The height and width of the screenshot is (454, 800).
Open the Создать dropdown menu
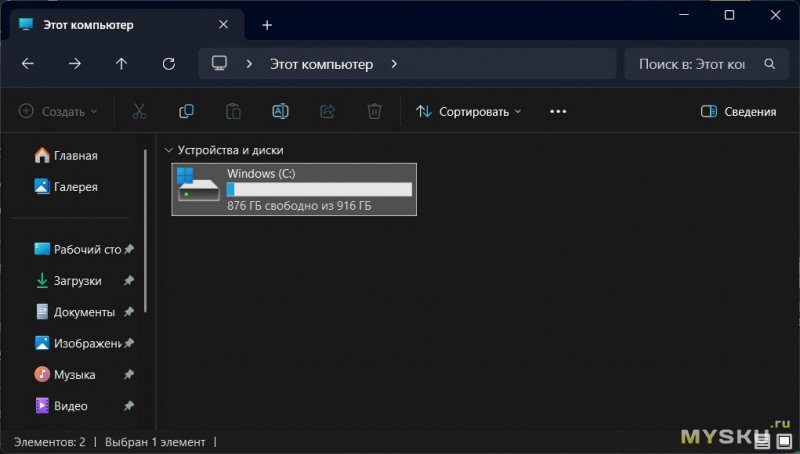(x=58, y=112)
